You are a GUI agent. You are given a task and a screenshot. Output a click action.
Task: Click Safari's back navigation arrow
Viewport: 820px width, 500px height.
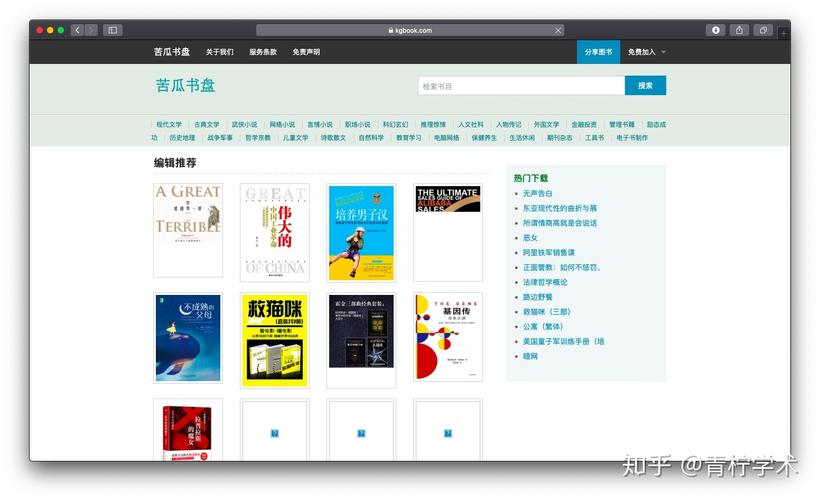tap(78, 30)
